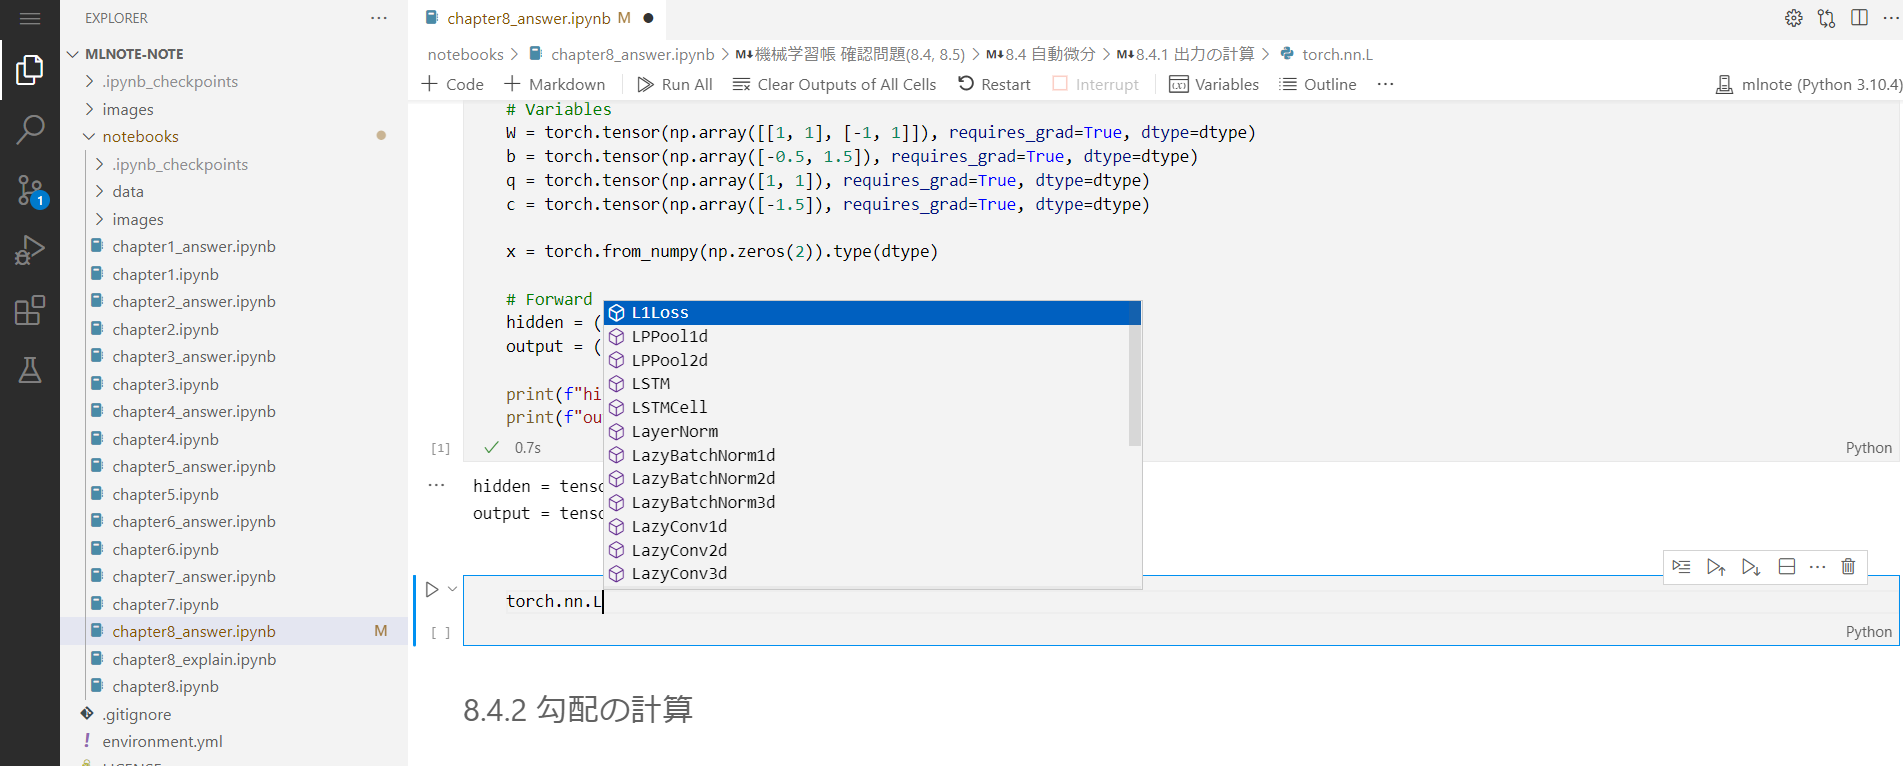Click the 8.4.2 勾配の計算 heading
1903x766 pixels.
click(x=578, y=709)
